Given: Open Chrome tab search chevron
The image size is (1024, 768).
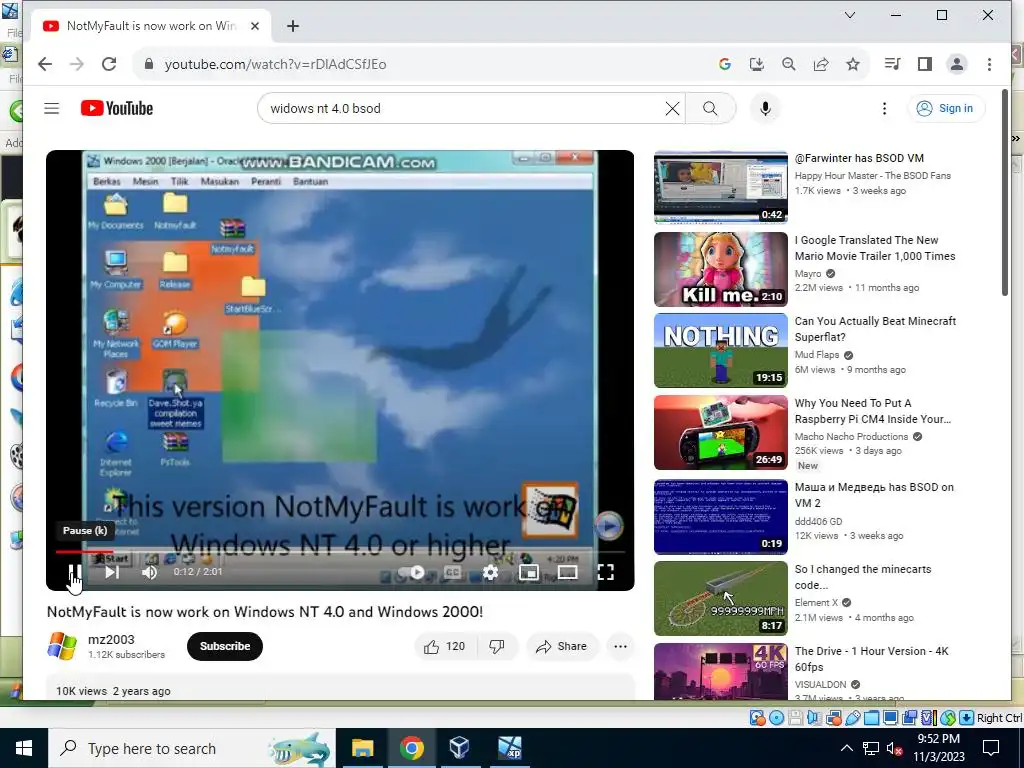Looking at the screenshot, I should pyautogui.click(x=850, y=15).
